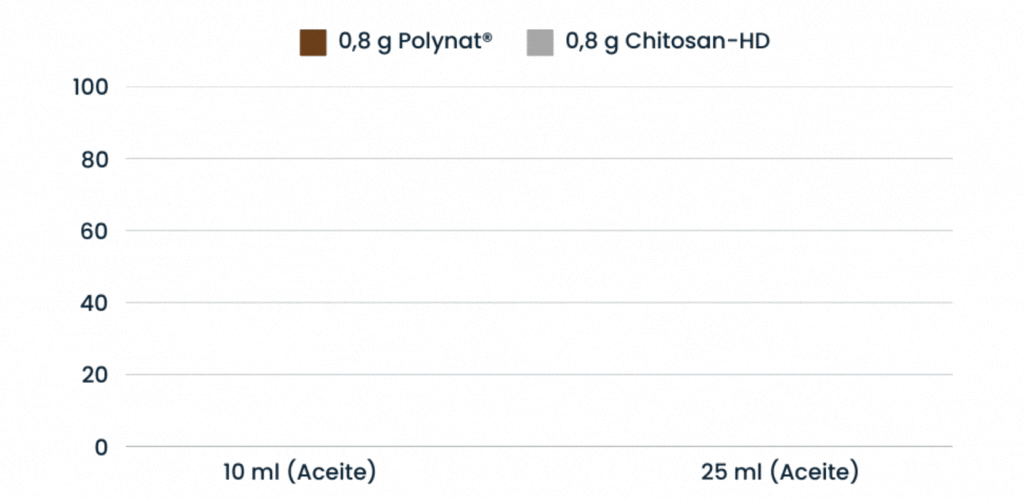Toggle the '0,8 g Chitosan-HD' legend label
This screenshot has height=500, width=1024.
point(666,42)
